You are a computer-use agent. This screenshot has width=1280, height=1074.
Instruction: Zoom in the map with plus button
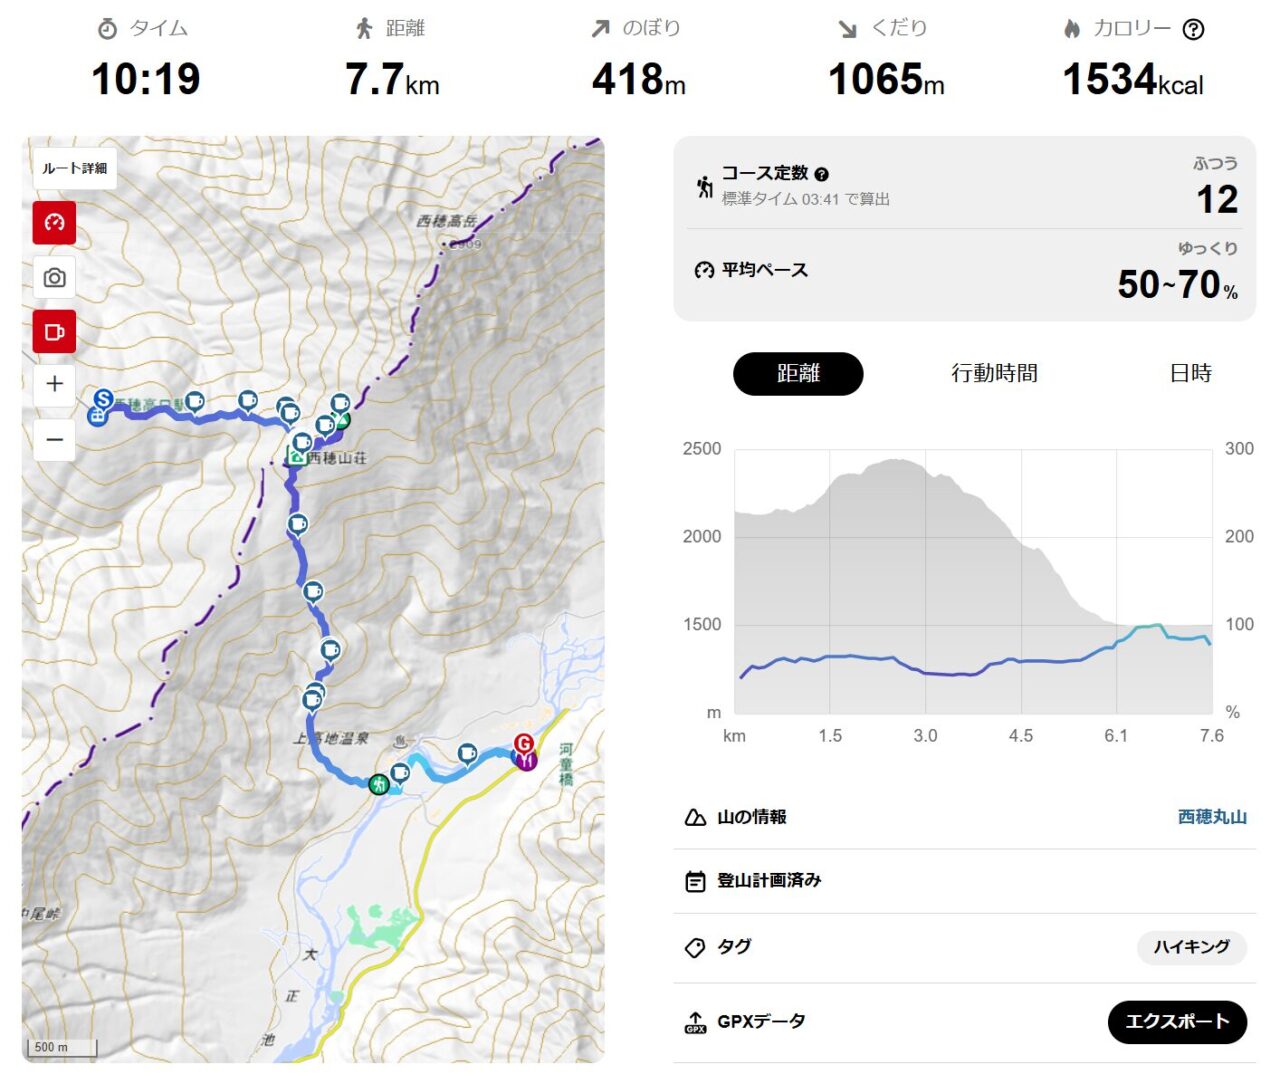[x=55, y=384]
